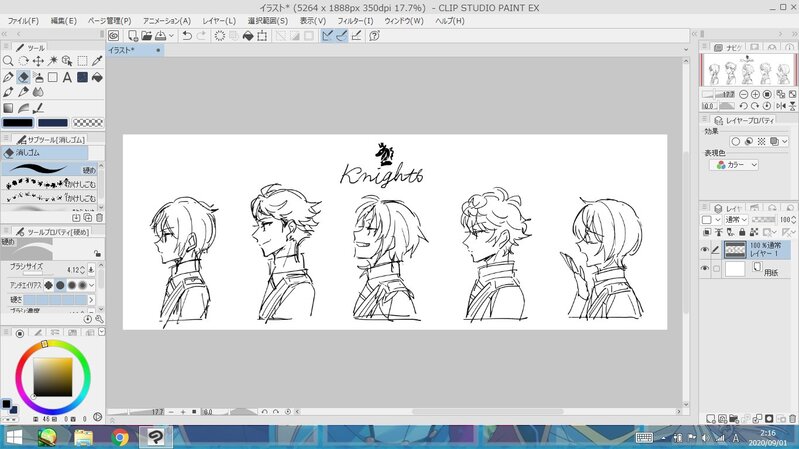Click the Redo arrow in command bar

[201, 36]
